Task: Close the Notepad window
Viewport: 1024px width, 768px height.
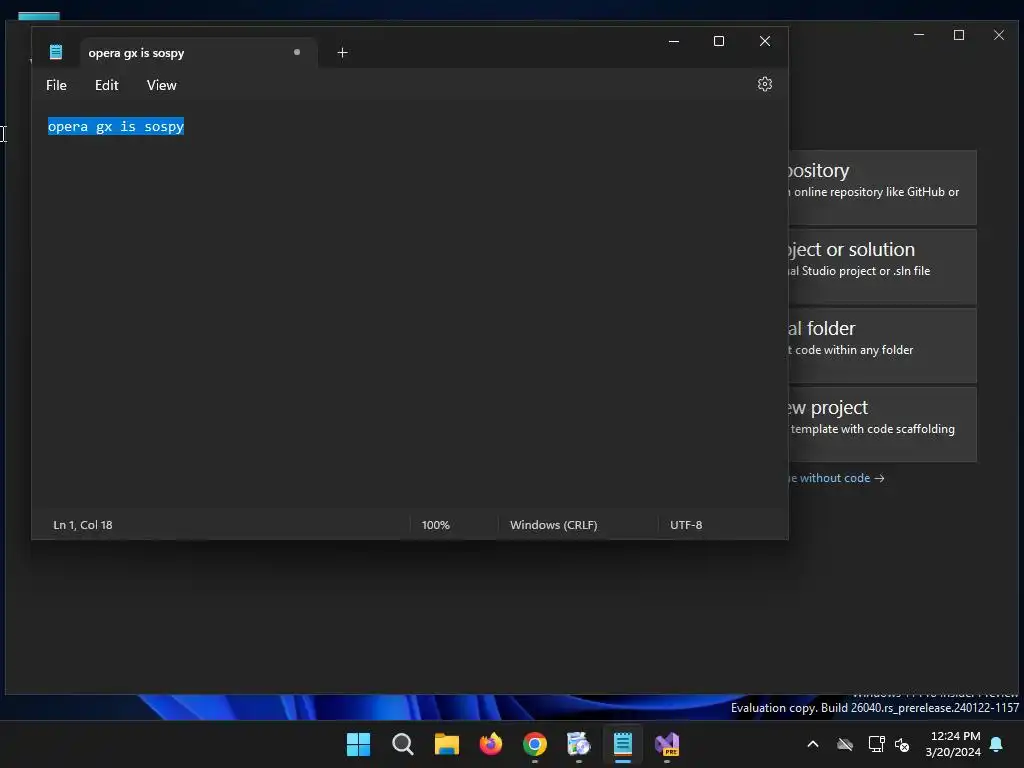Action: pos(765,41)
